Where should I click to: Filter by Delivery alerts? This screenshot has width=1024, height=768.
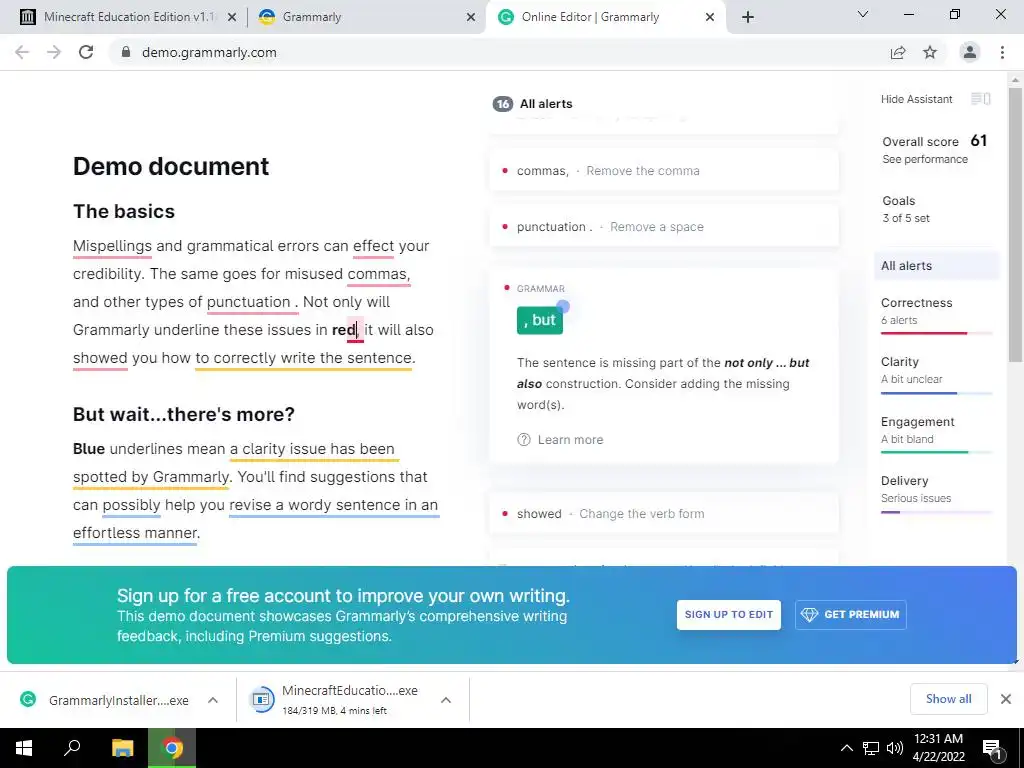click(x=936, y=494)
